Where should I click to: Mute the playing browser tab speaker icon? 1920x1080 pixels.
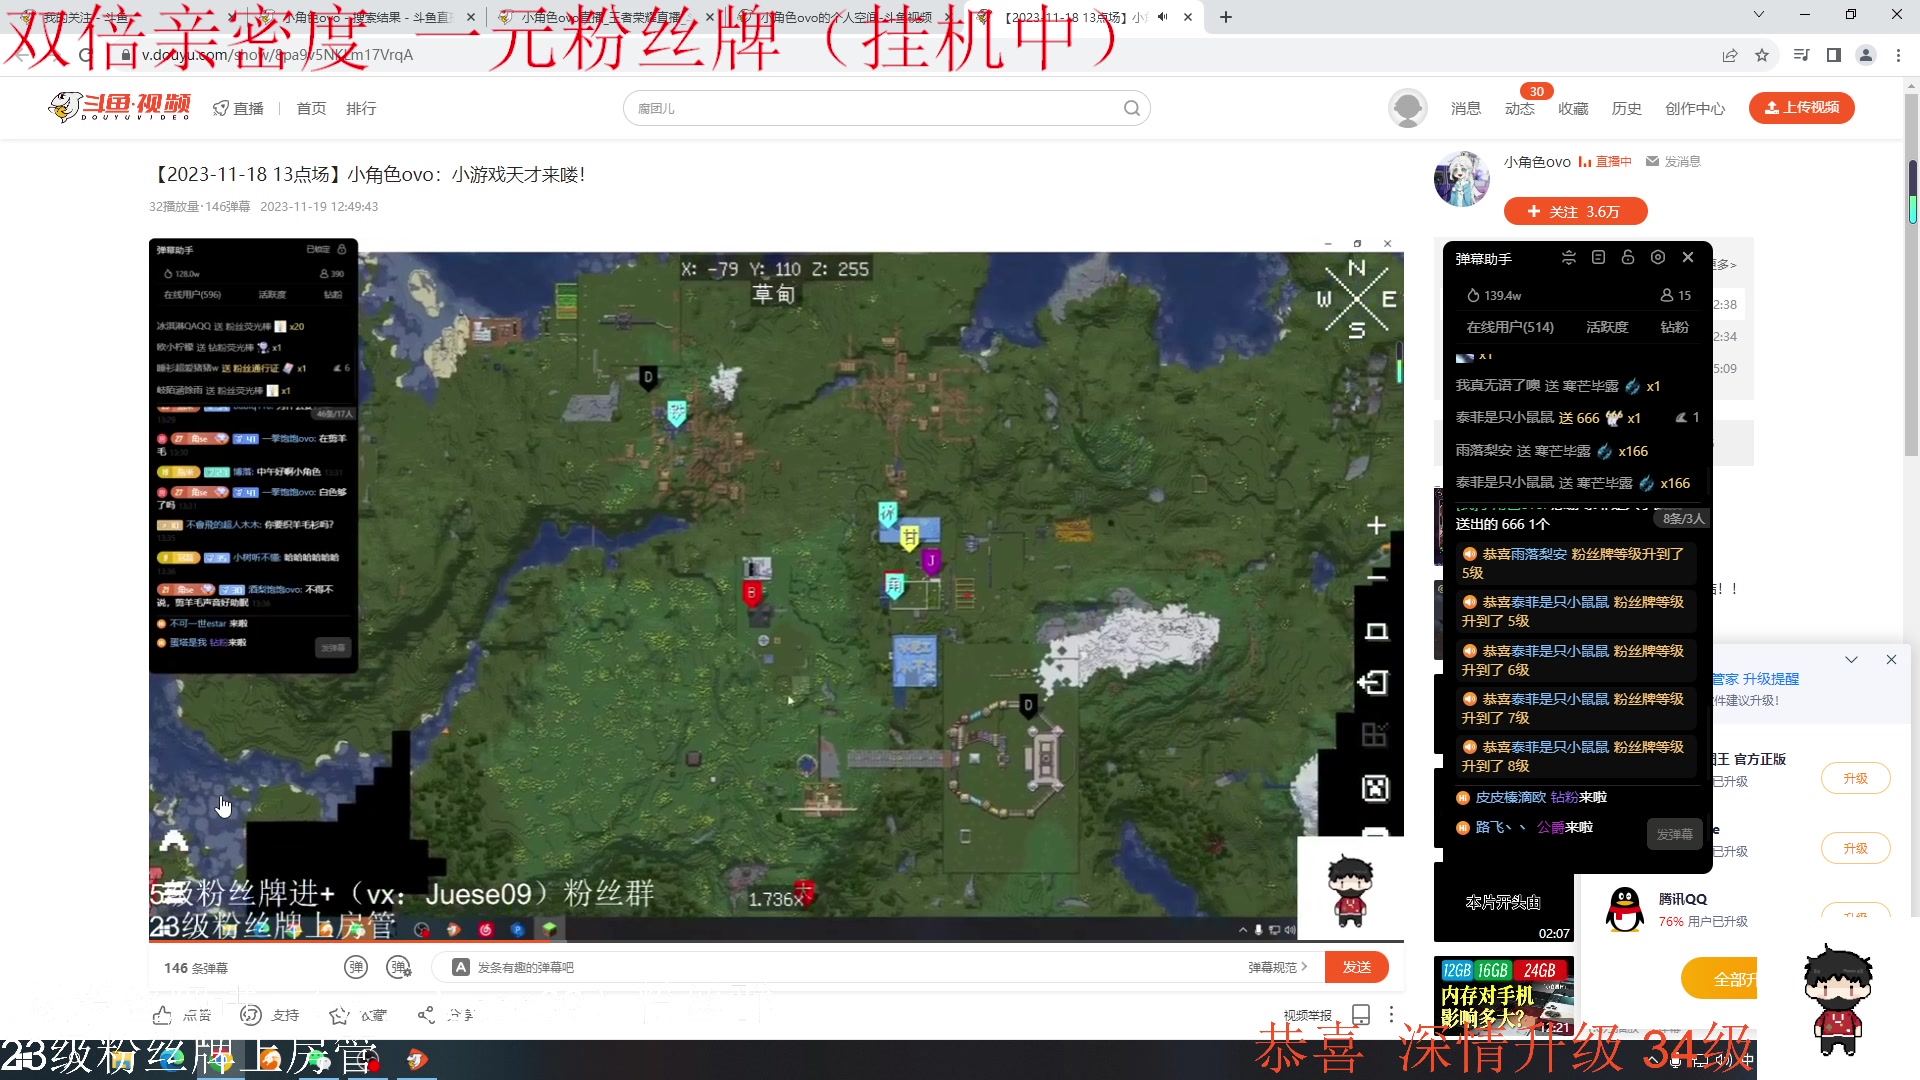1161,16
